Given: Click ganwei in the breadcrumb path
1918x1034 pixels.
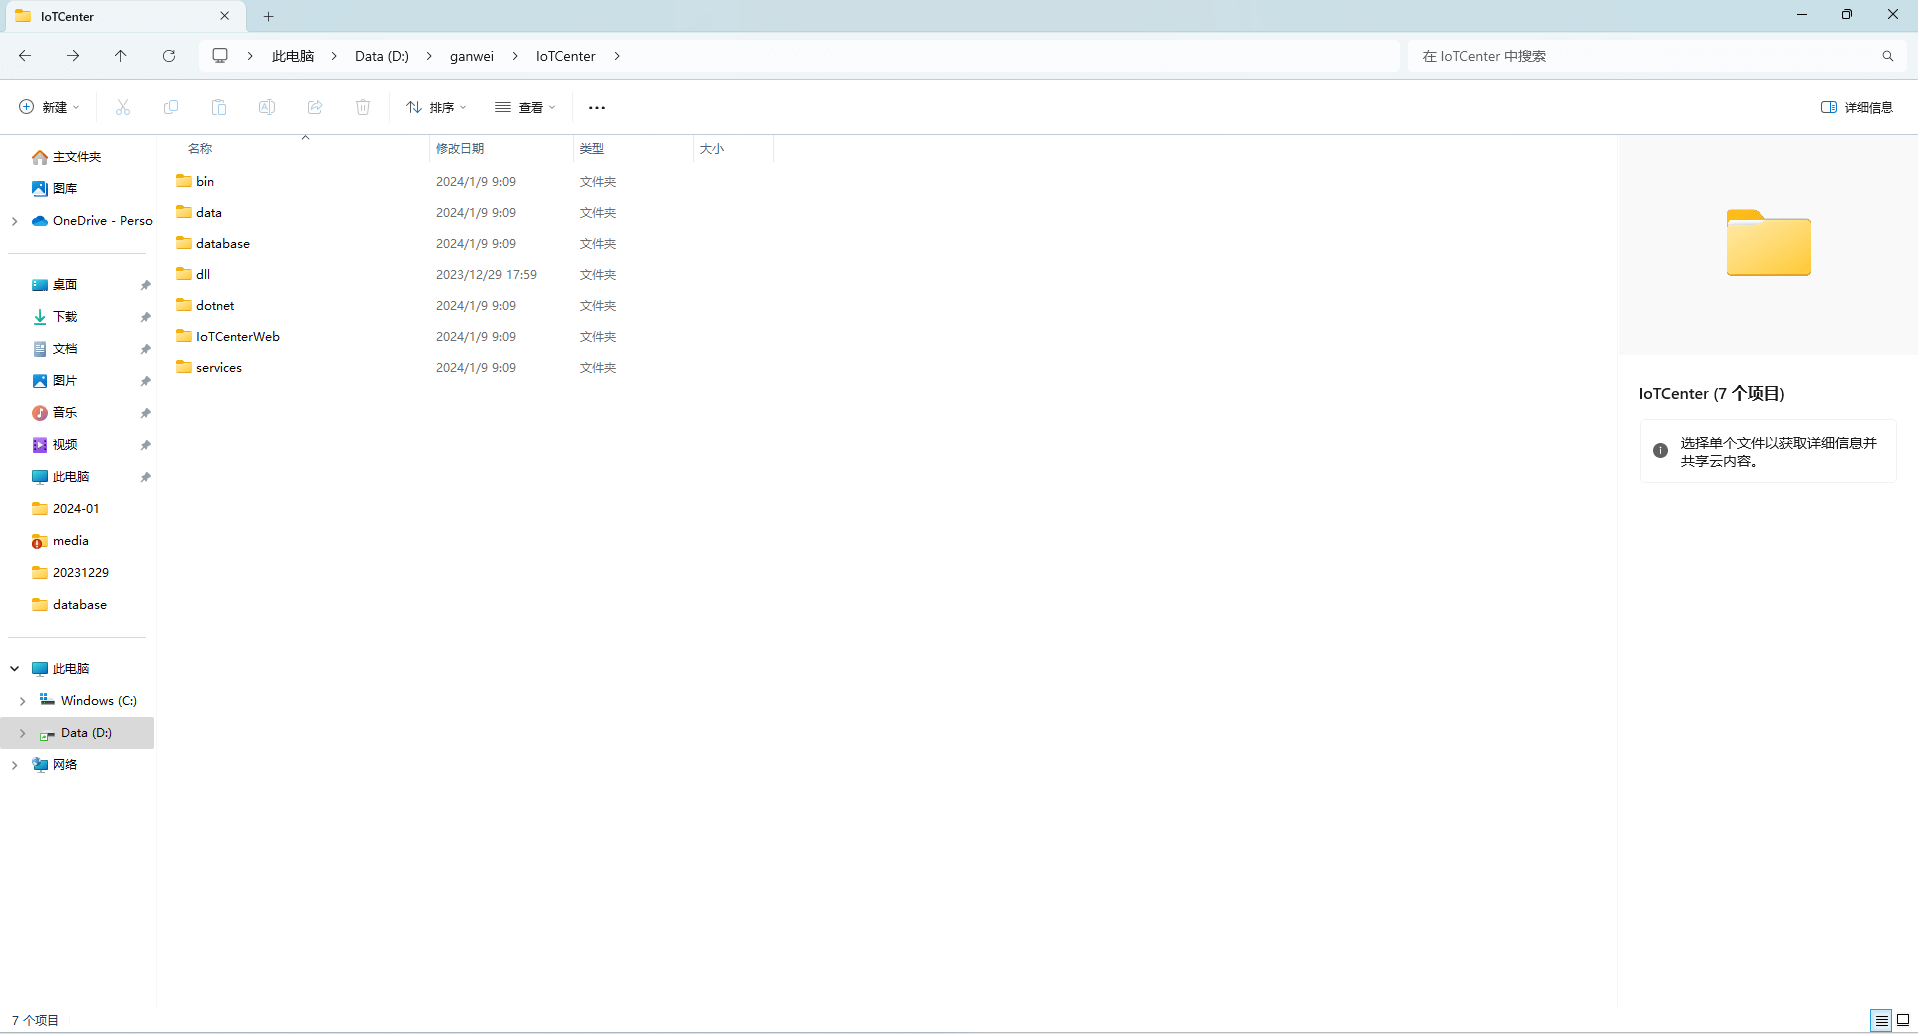Looking at the screenshot, I should [x=471, y=56].
